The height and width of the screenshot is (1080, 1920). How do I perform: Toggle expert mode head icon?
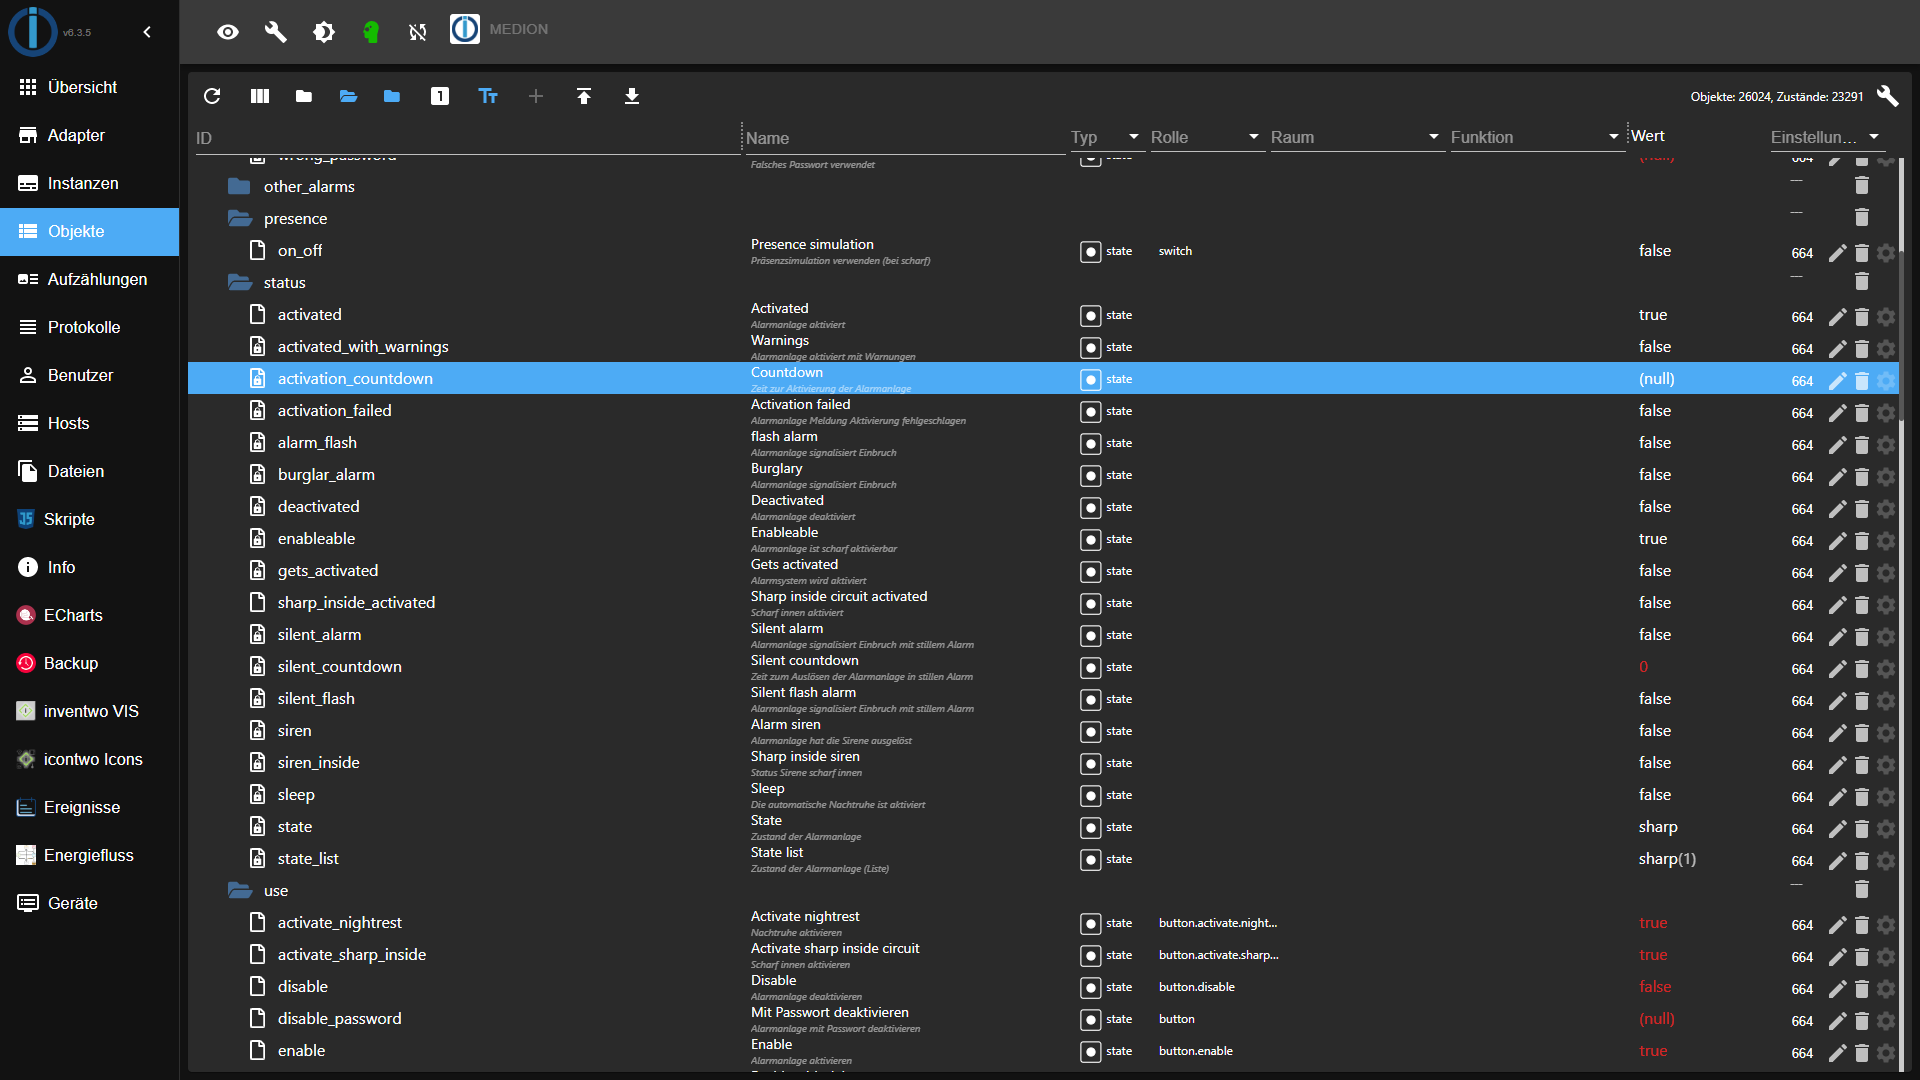[x=371, y=32]
